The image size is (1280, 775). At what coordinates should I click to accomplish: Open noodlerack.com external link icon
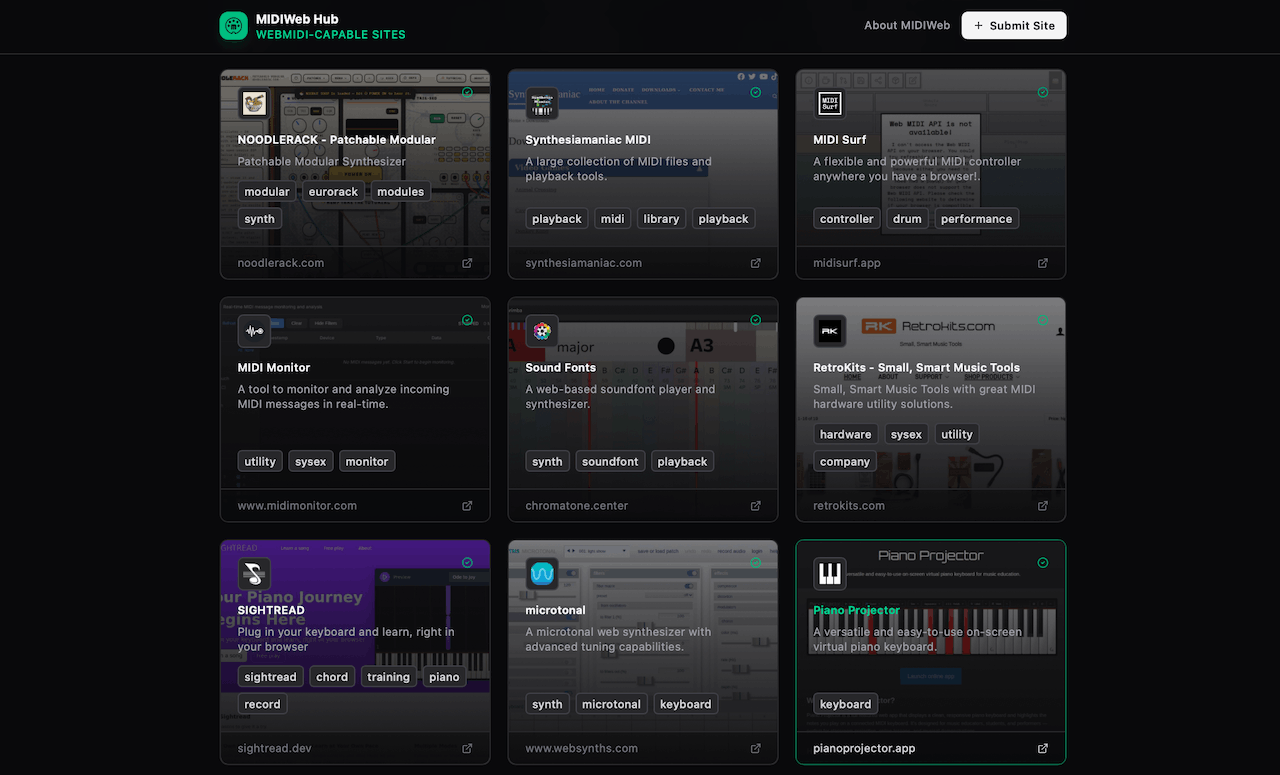(467, 263)
